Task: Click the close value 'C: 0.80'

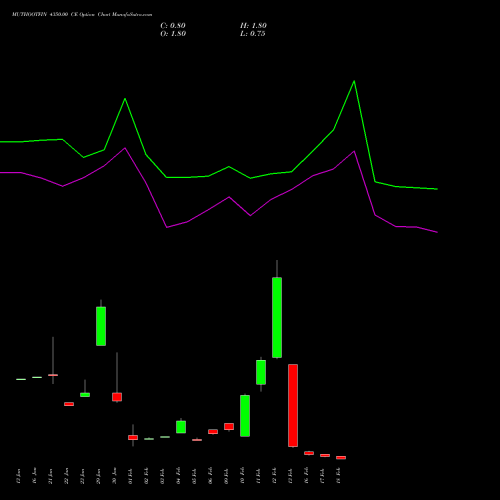Action: point(173,26)
